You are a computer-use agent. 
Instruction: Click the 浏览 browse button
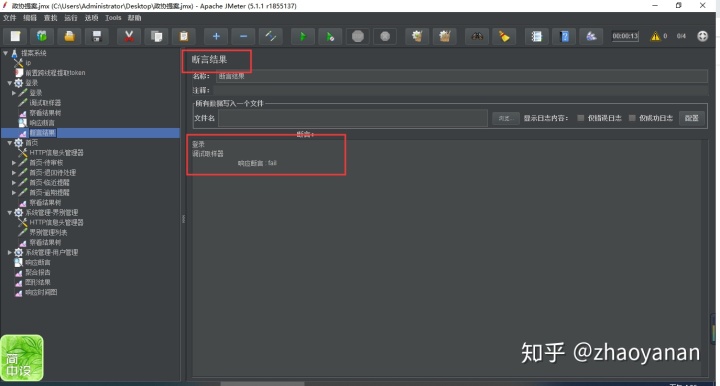tap(506, 118)
